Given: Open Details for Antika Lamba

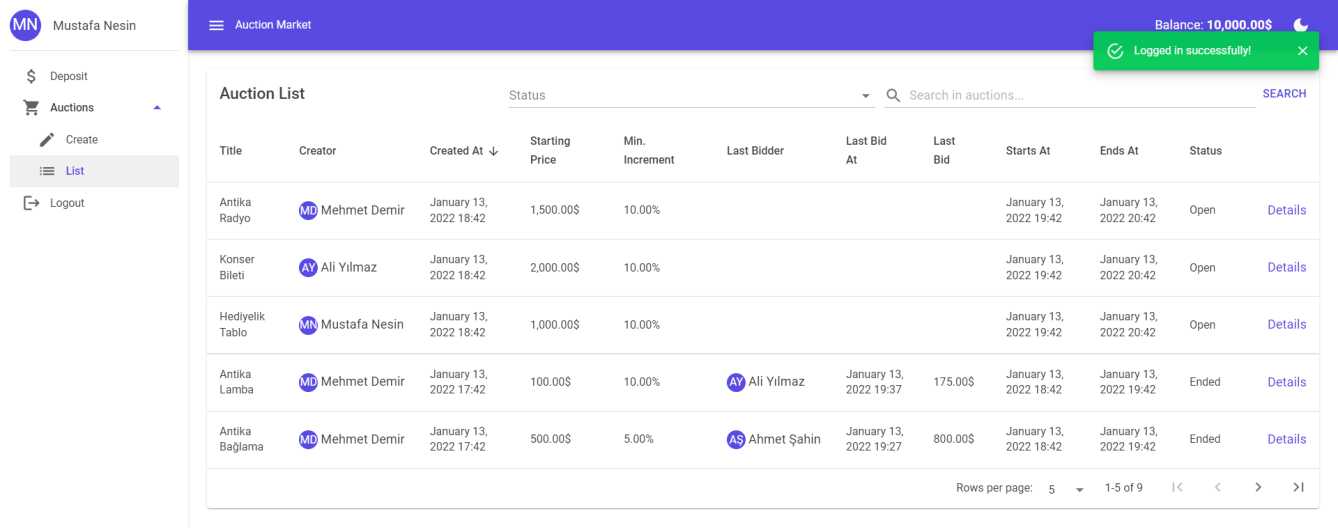Looking at the screenshot, I should click(1286, 382).
